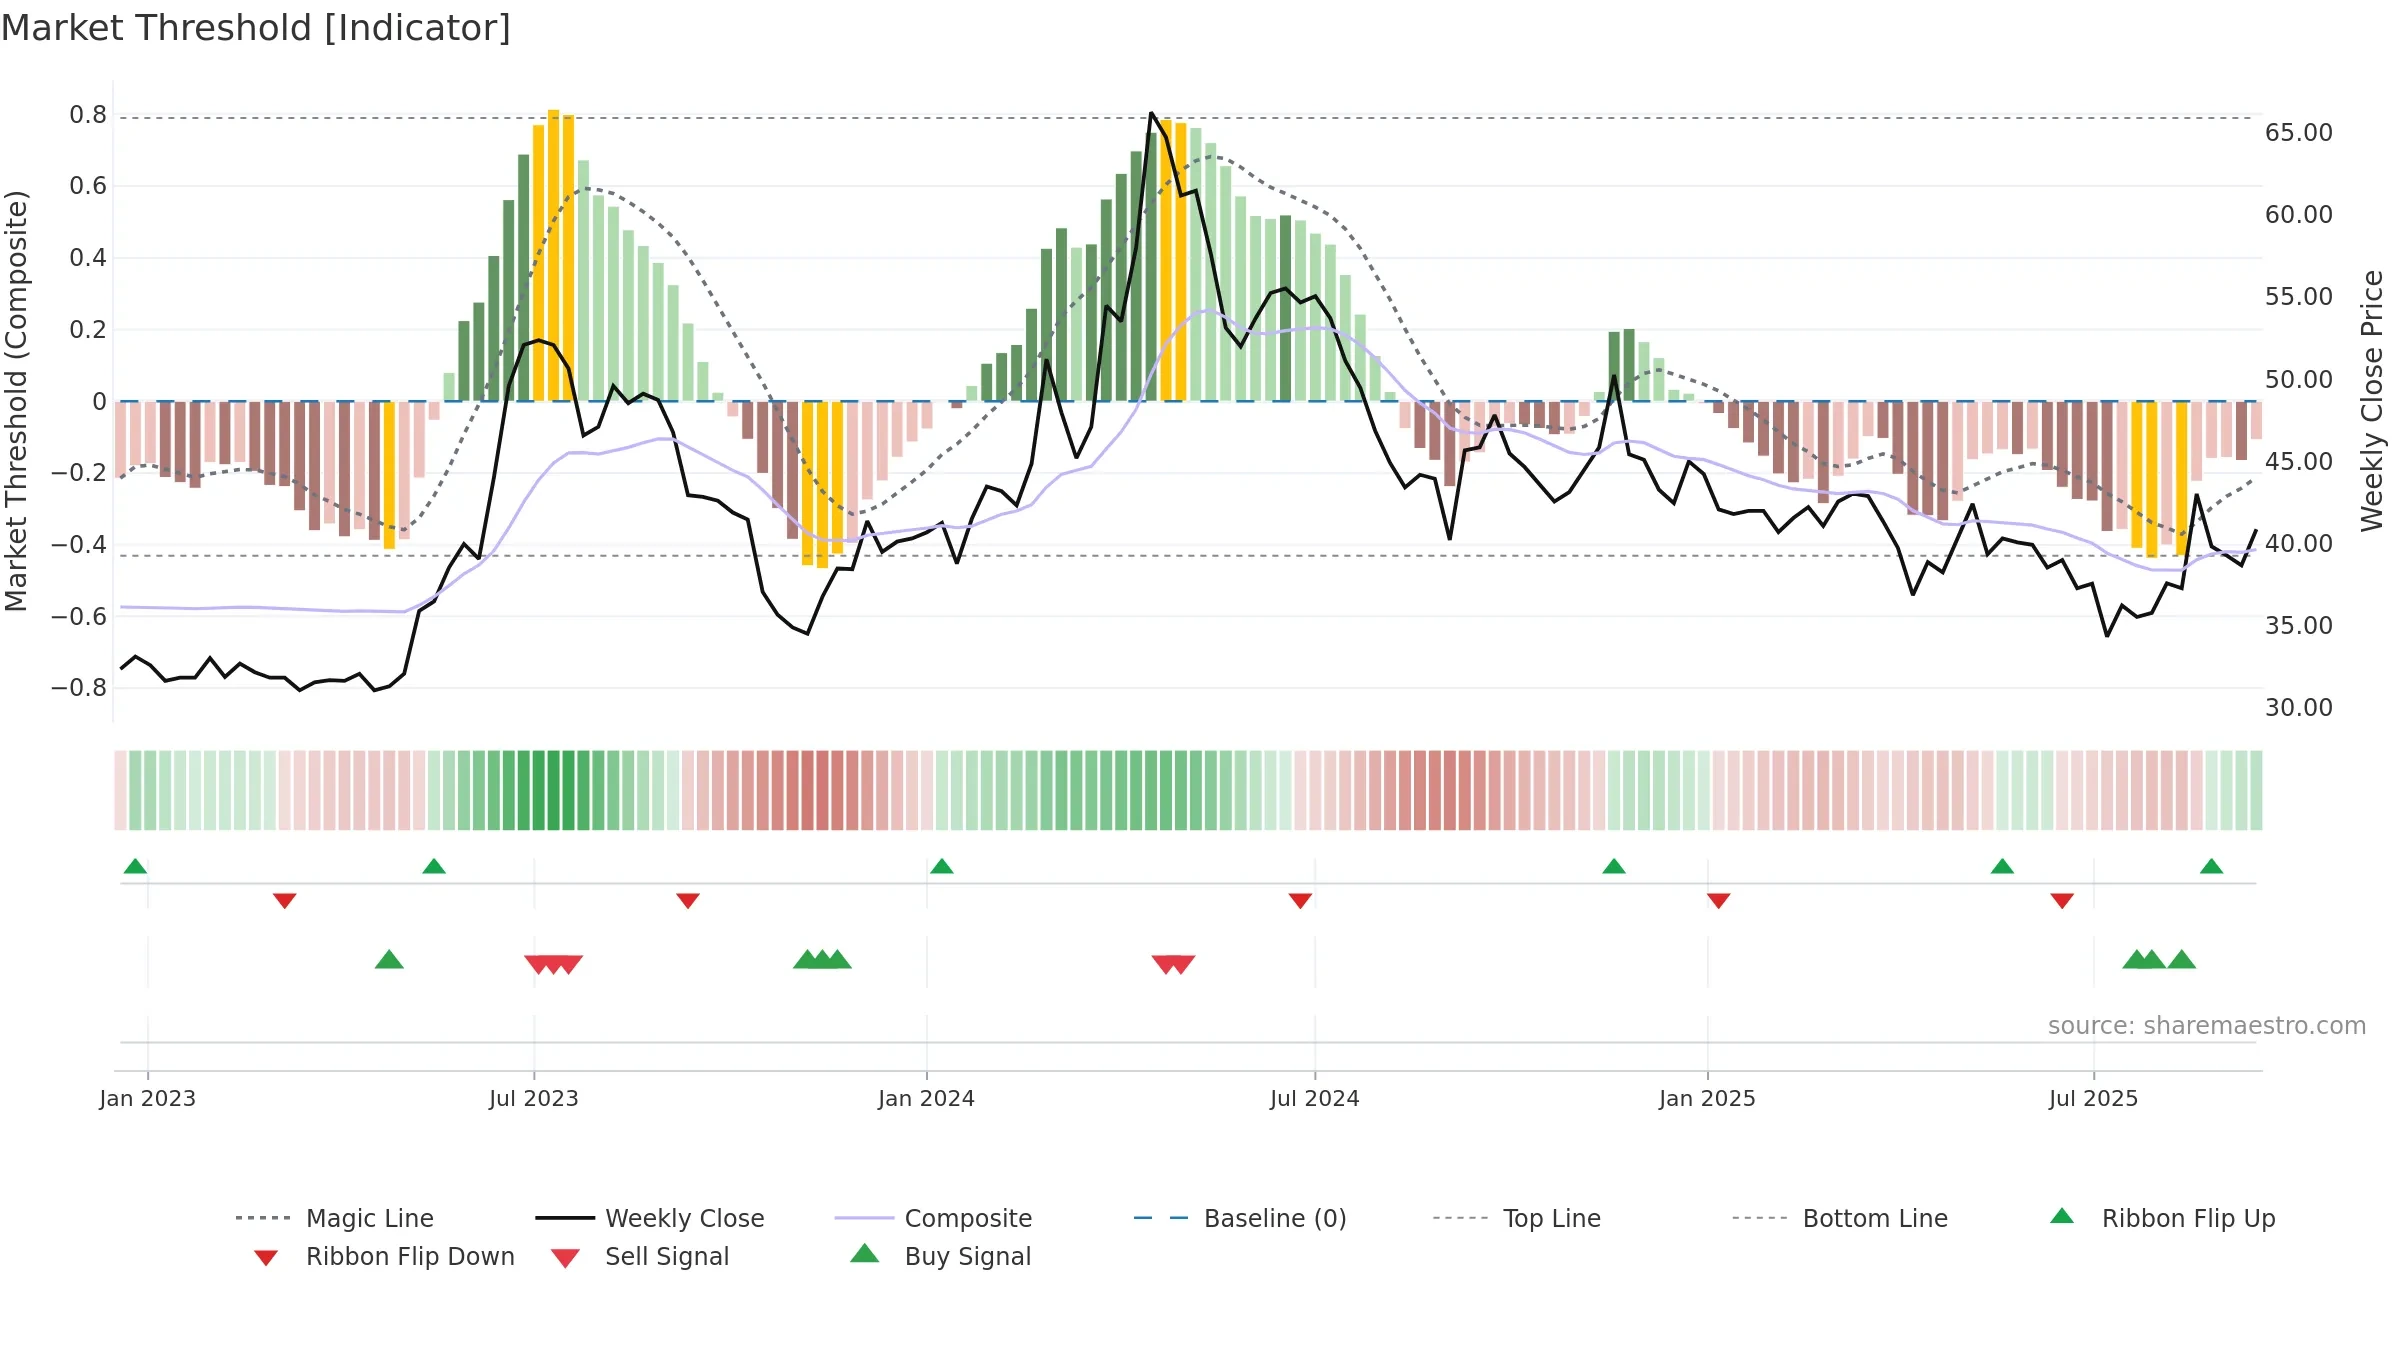Click the purple line swatch beside Composite legend
This screenshot has width=2400, height=1350.
point(864,1219)
